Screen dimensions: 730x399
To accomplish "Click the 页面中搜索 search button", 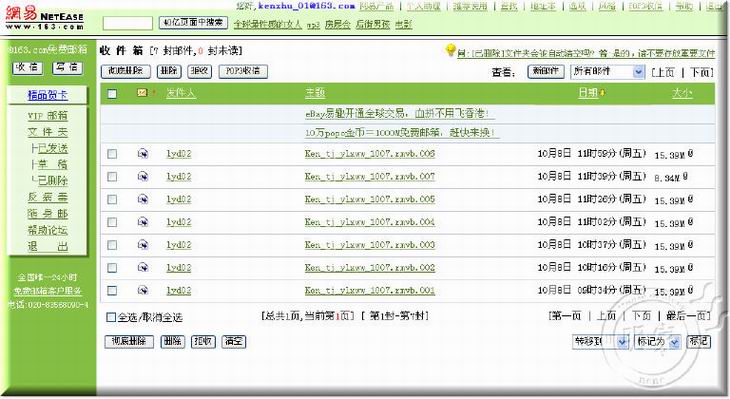I will click(x=193, y=22).
